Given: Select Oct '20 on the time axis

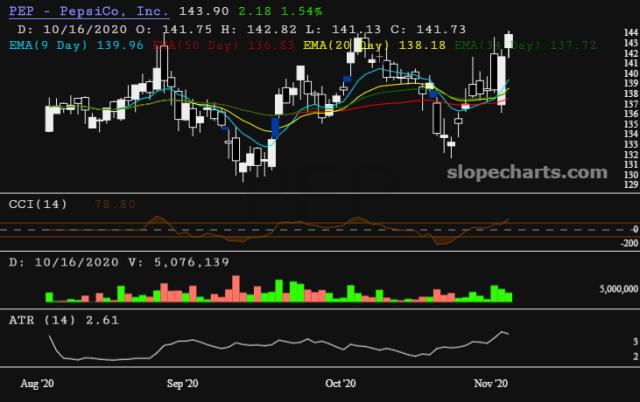Looking at the screenshot, I should [x=340, y=383].
